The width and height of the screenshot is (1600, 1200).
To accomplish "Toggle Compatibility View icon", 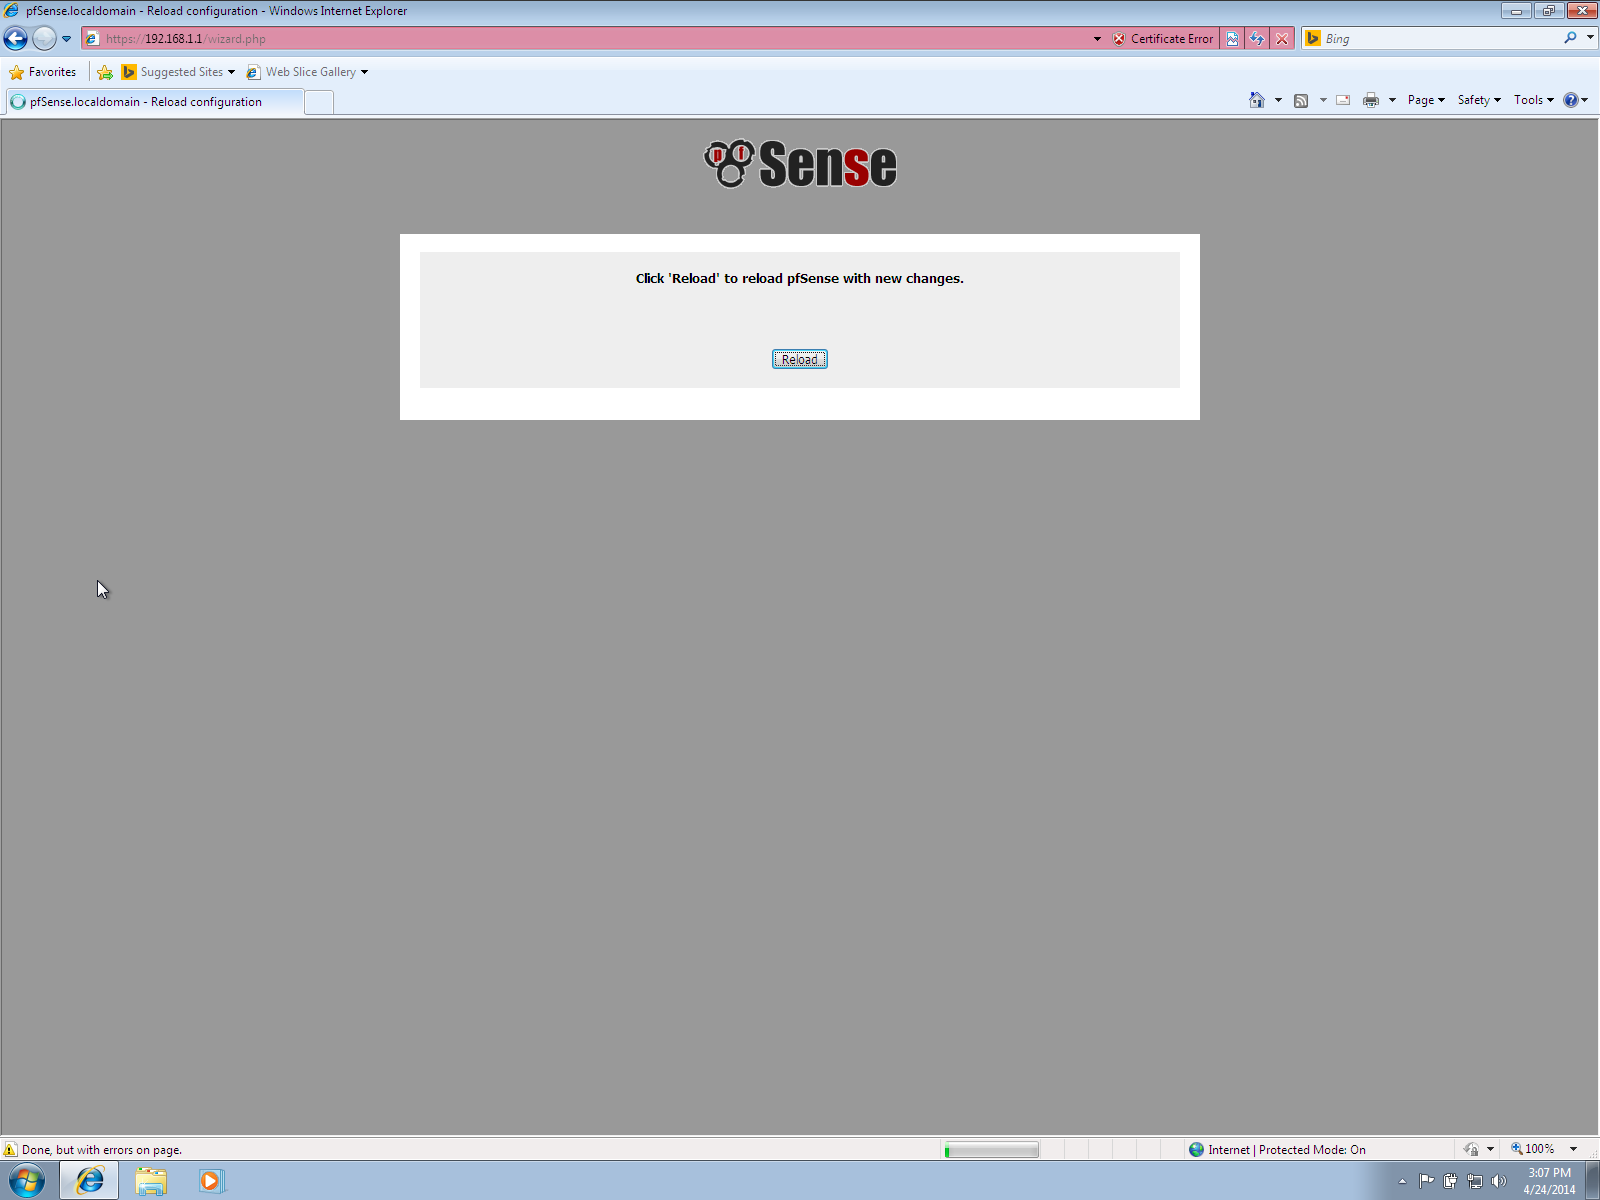I will coord(1232,39).
